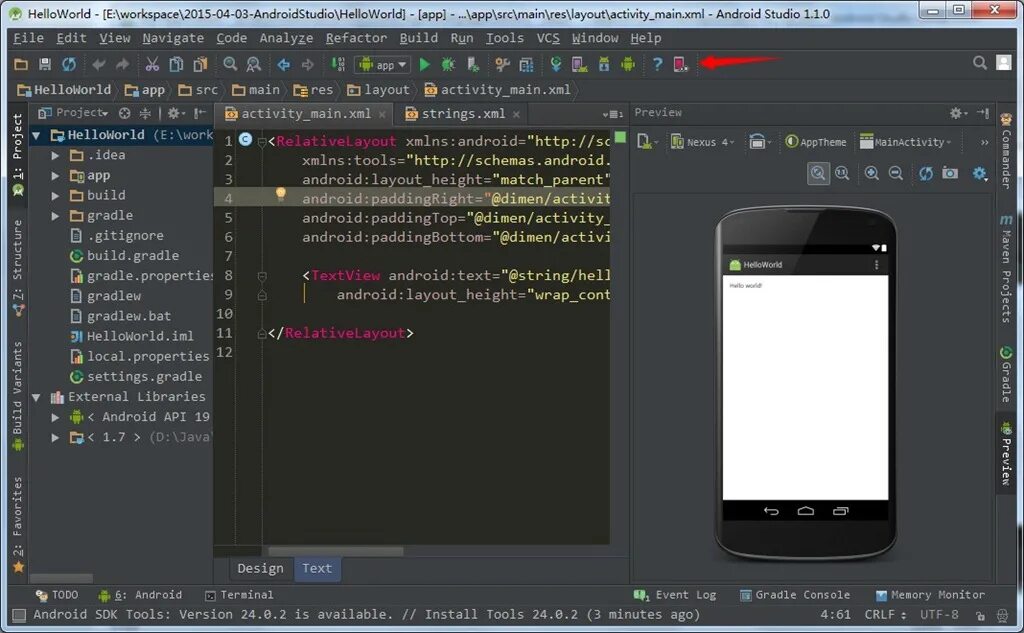Click the Attach debugger to process icon
The height and width of the screenshot is (633, 1024).
[473, 64]
